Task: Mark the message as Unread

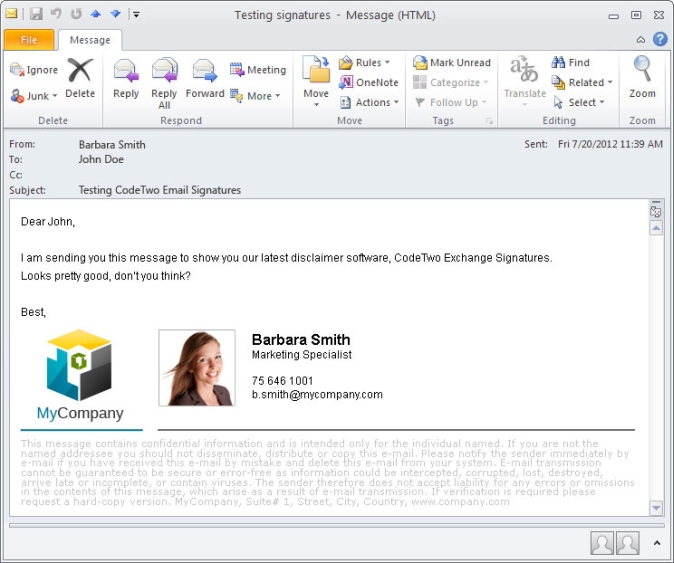Action: pos(452,63)
